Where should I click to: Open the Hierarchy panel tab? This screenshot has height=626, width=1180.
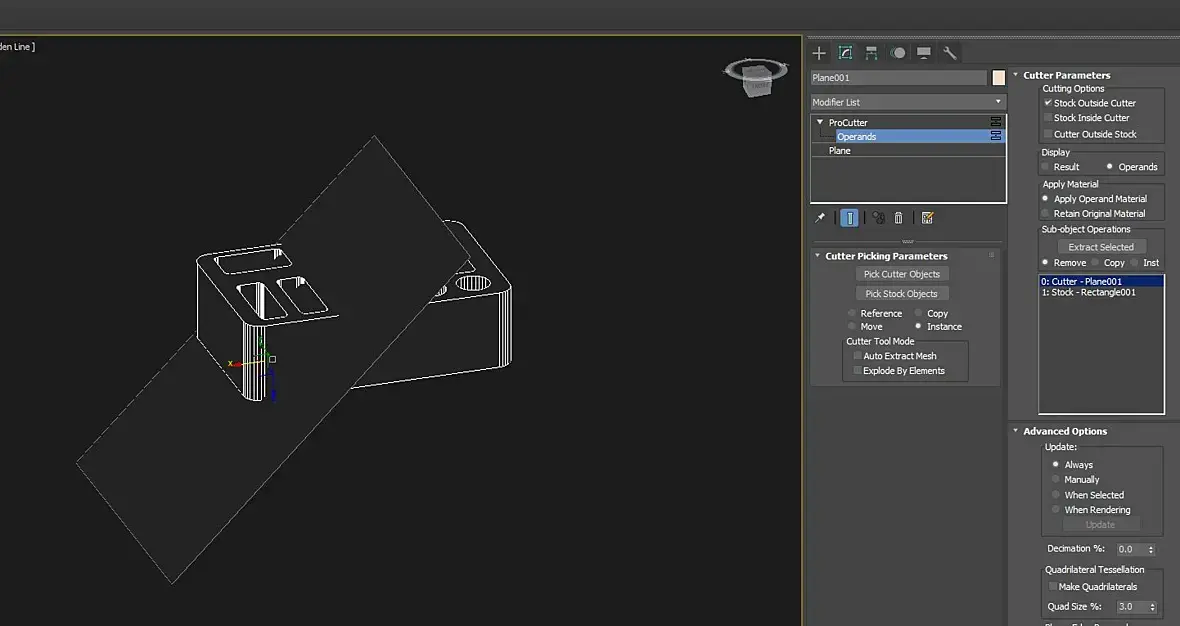(x=871, y=53)
